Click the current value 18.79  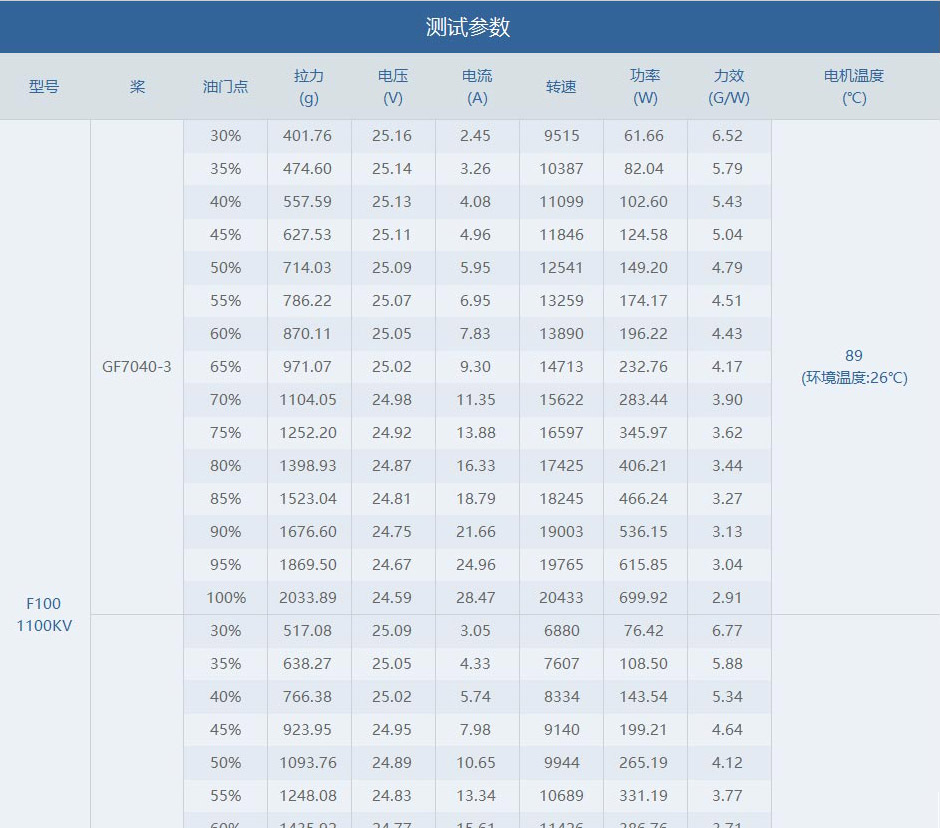475,498
